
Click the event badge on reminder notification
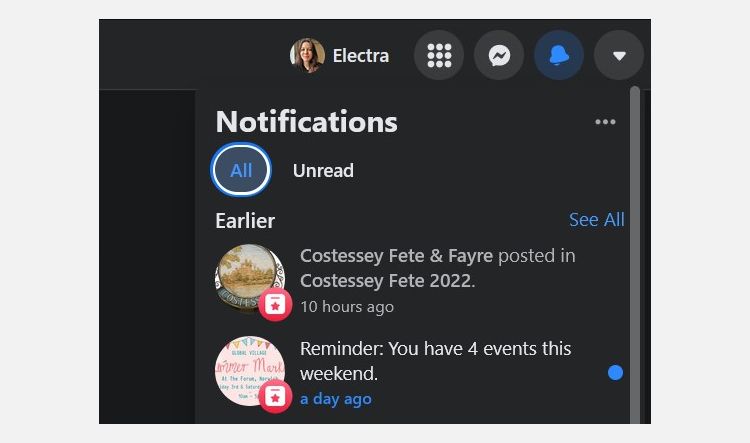tap(275, 396)
